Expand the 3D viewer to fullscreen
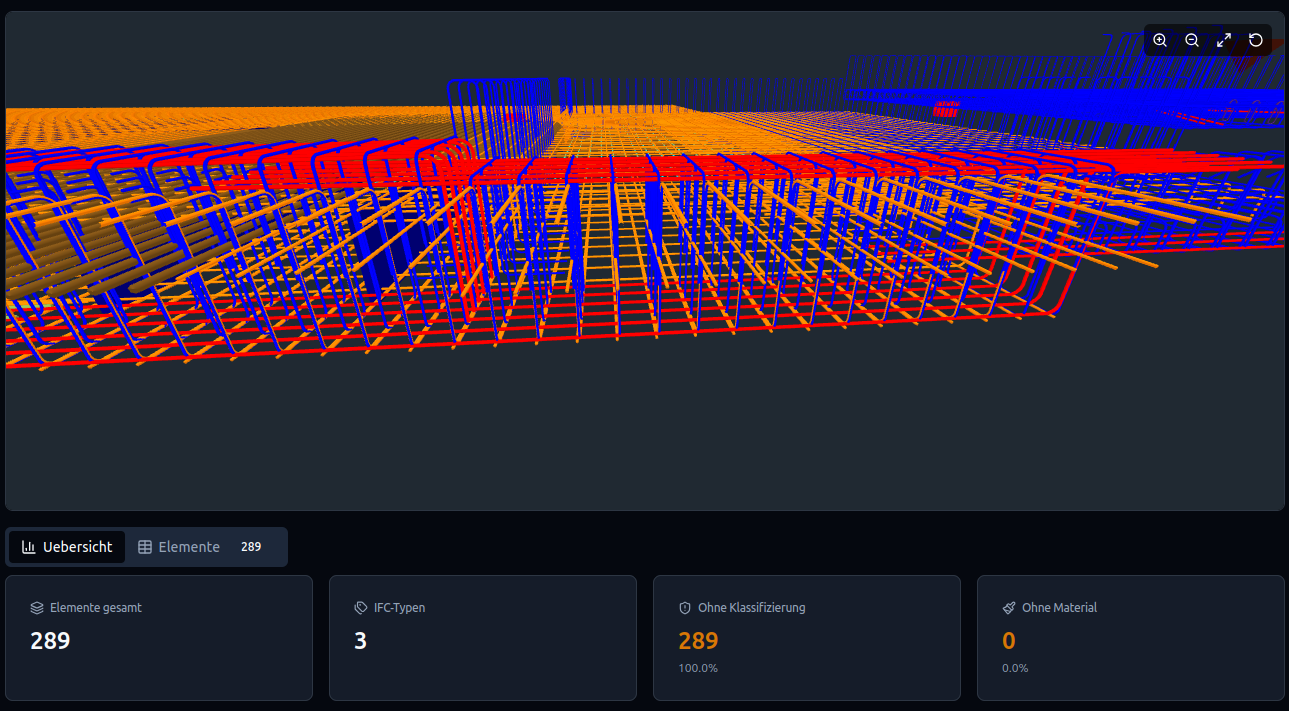The width and height of the screenshot is (1289, 711). click(x=1224, y=40)
